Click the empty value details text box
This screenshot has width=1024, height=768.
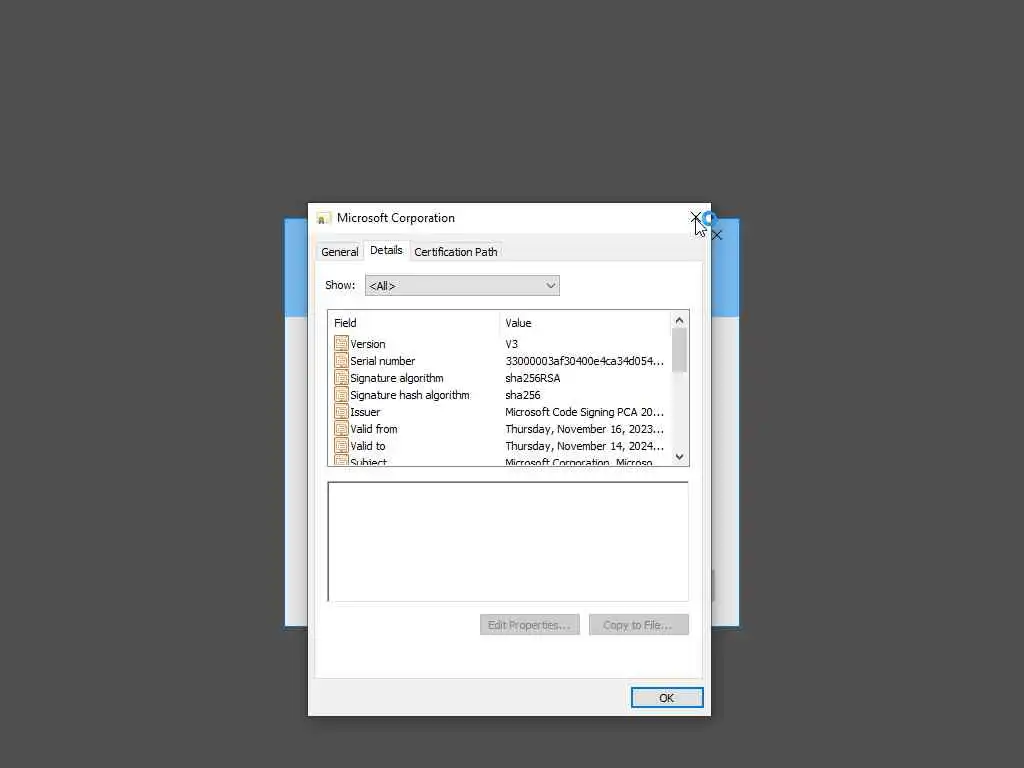[507, 541]
